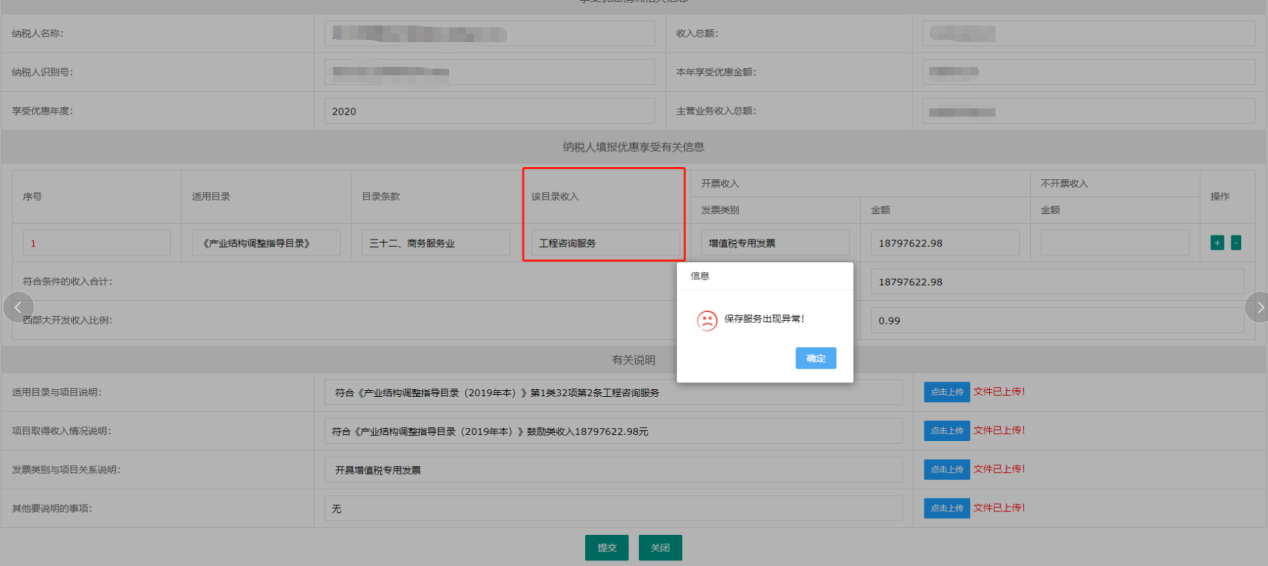
Task: Click the 符合条件的收入合计 total value field
Action: tap(1057, 281)
